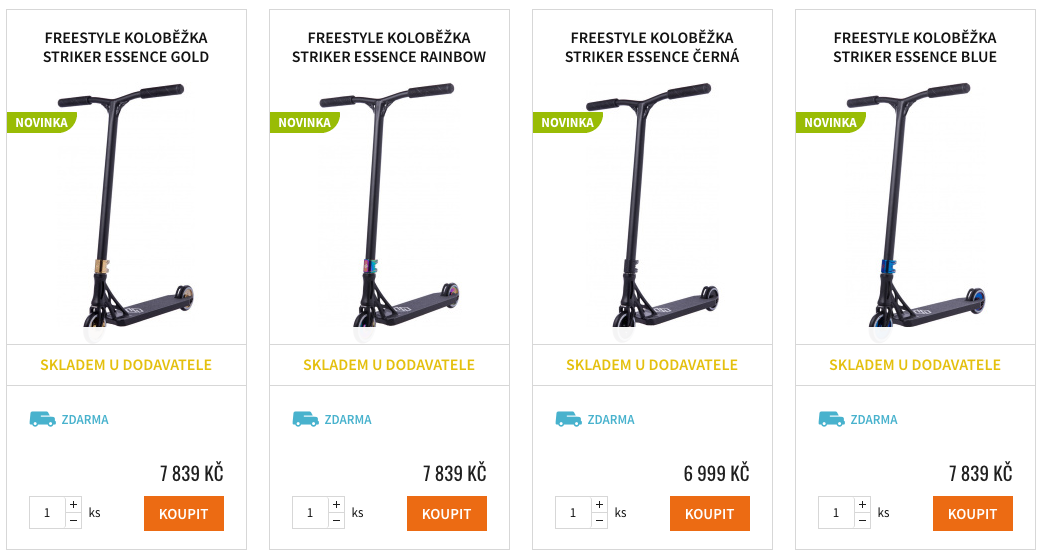Increase quantity for Striker Essence Gold
The width and height of the screenshot is (1044, 557).
74,505
